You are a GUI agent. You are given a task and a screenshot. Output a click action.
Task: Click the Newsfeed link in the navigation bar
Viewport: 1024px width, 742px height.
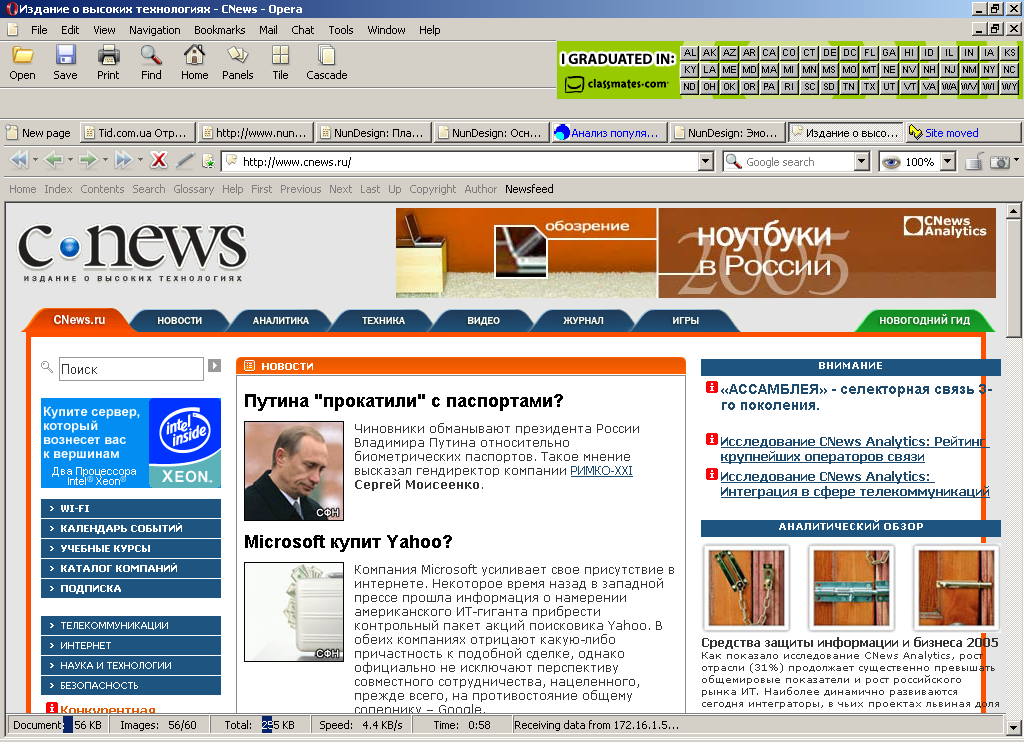coord(529,189)
